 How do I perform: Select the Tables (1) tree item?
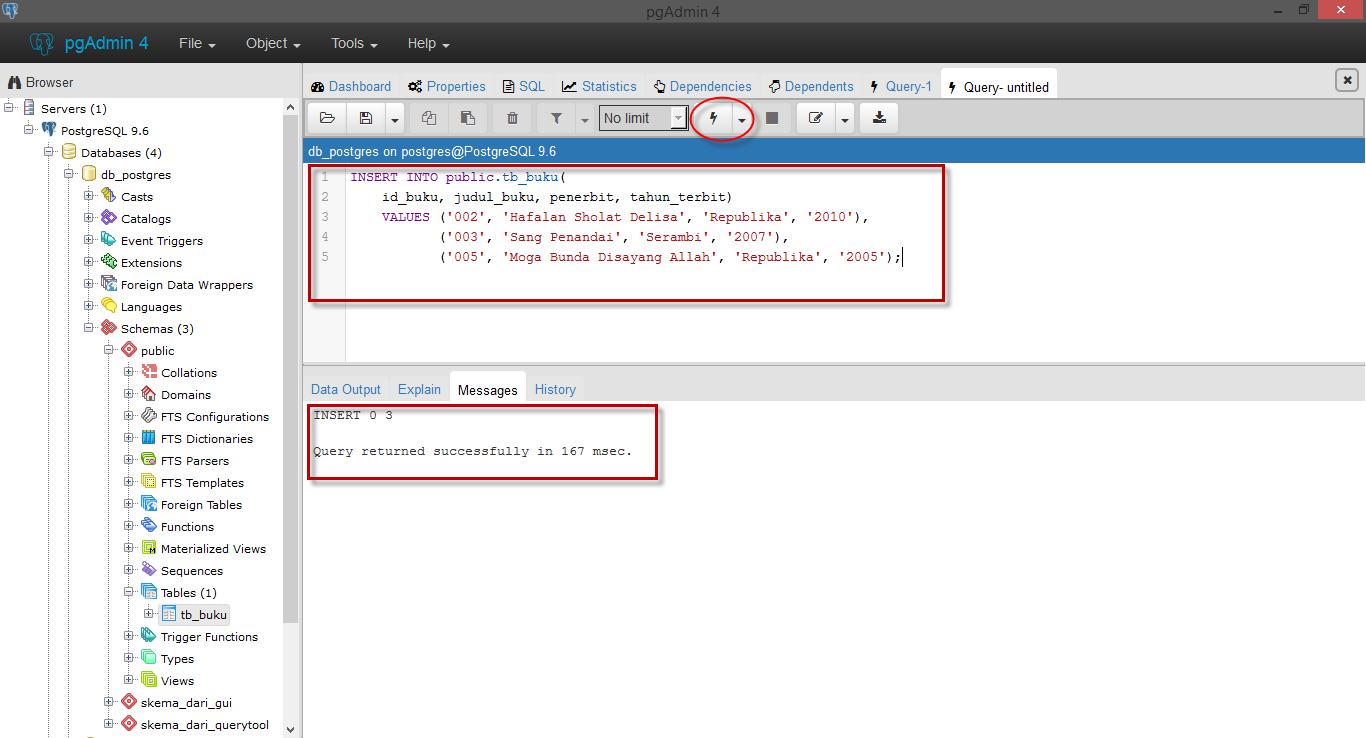[188, 593]
